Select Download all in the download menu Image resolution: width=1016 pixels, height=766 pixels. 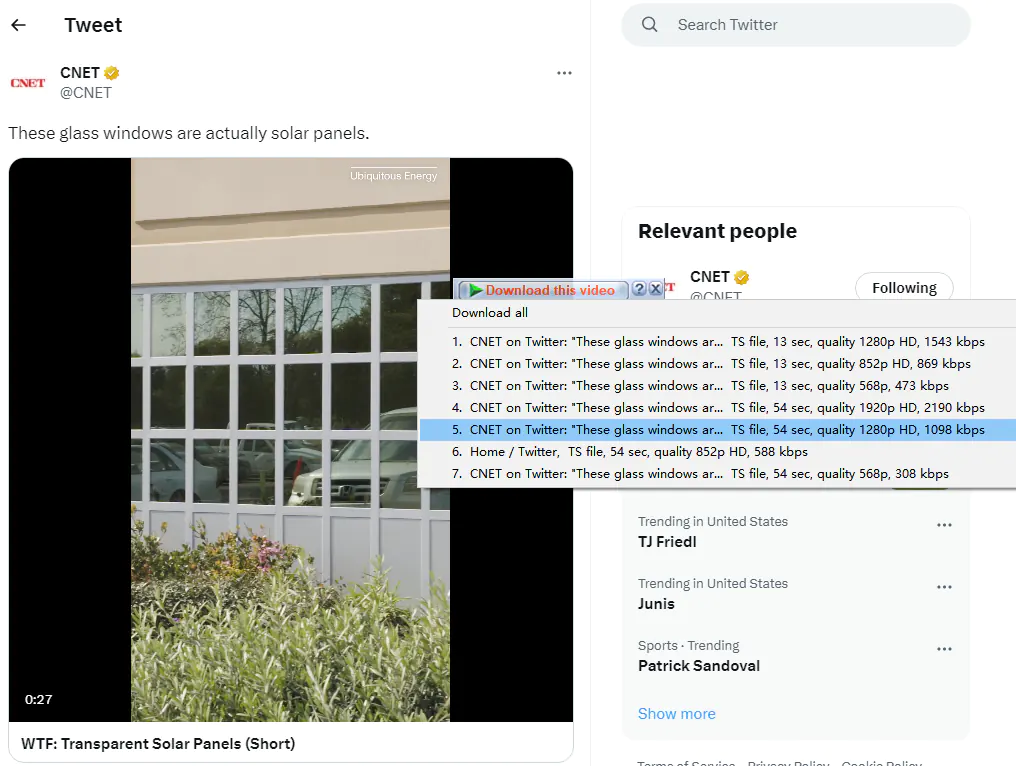(490, 313)
